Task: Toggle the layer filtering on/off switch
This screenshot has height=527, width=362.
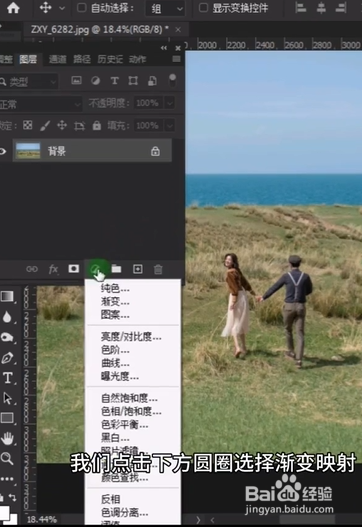Action: pos(172,81)
